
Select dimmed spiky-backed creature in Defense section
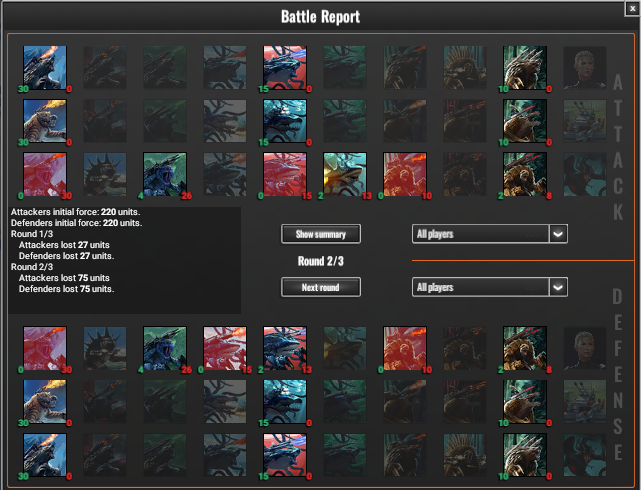pyautogui.click(x=105, y=348)
